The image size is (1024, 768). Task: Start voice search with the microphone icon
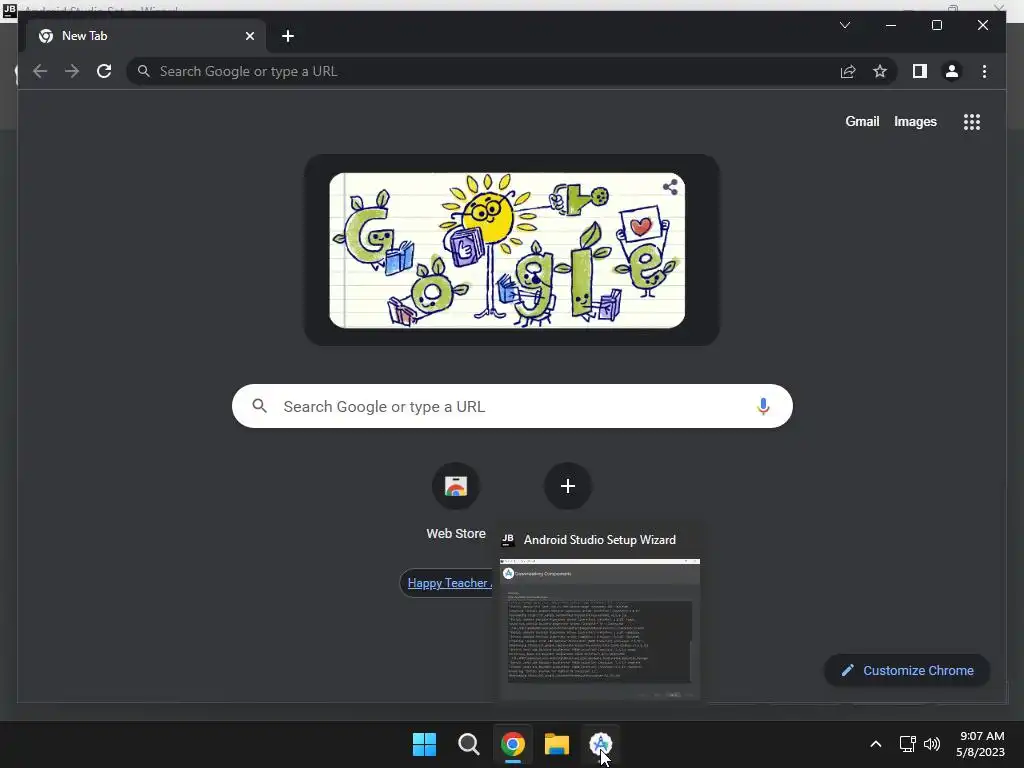pos(763,406)
